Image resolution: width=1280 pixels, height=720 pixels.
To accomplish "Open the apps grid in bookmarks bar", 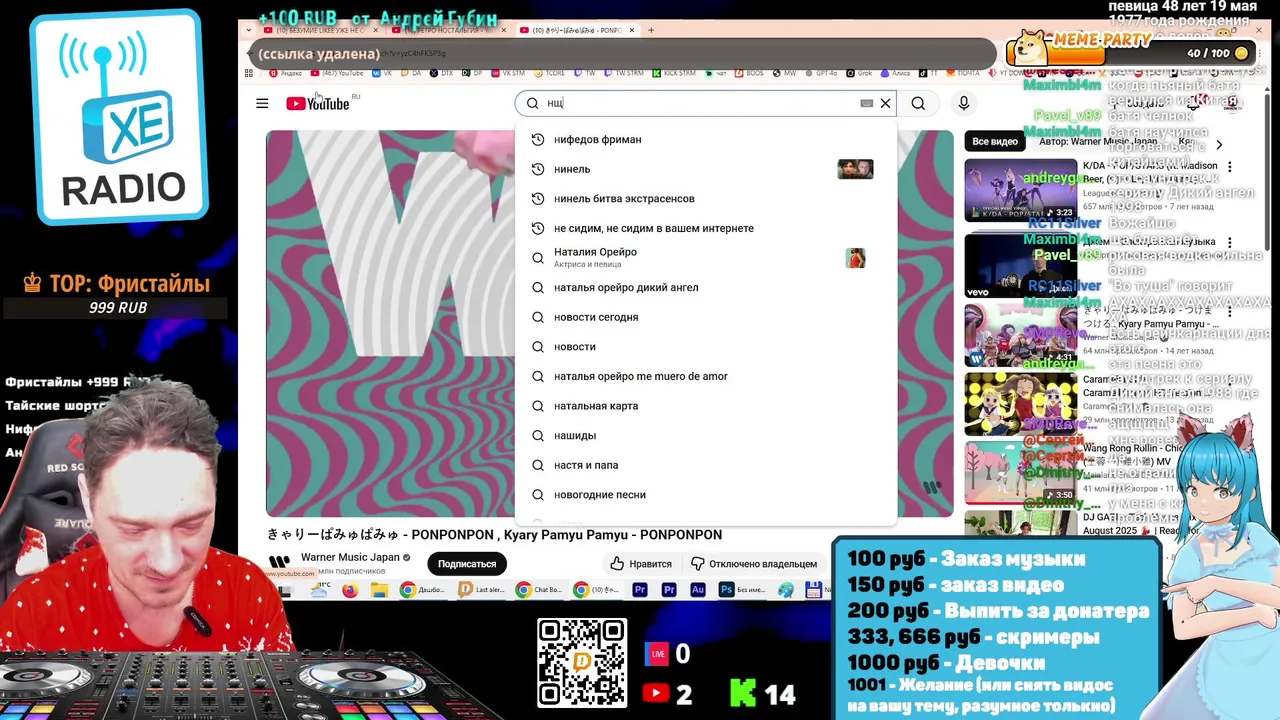I will [x=248, y=73].
